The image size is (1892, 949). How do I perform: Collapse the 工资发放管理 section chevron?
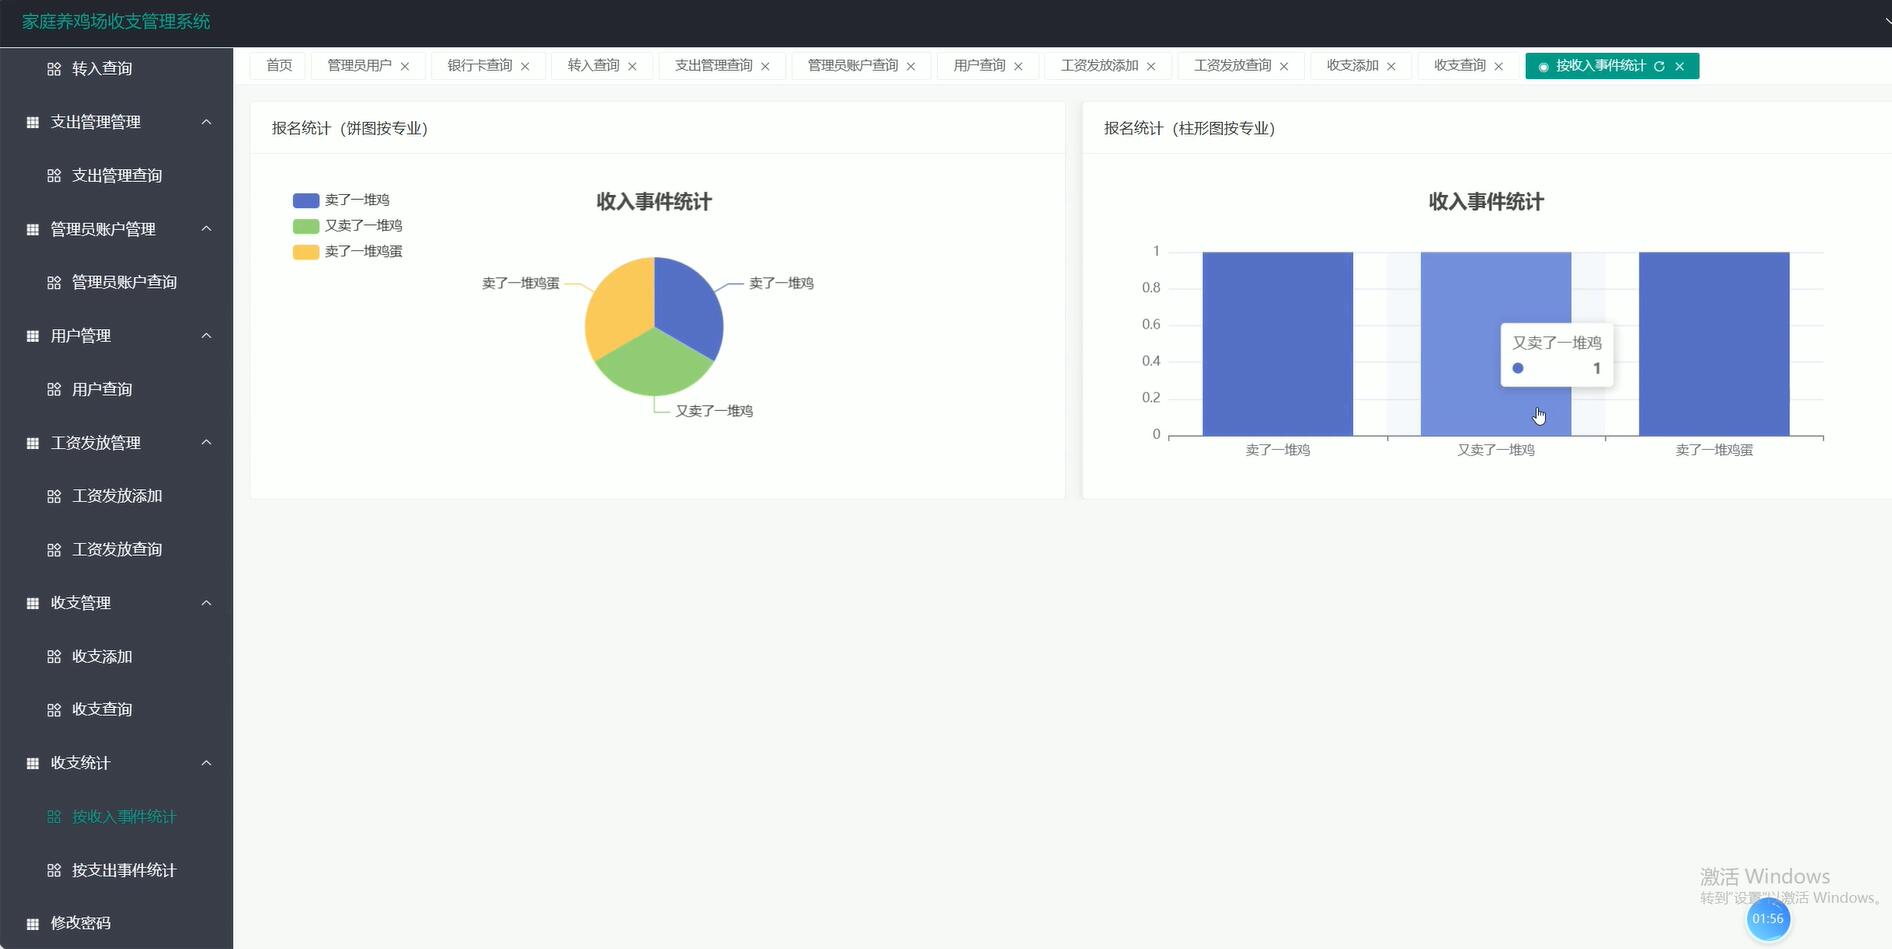coord(206,443)
